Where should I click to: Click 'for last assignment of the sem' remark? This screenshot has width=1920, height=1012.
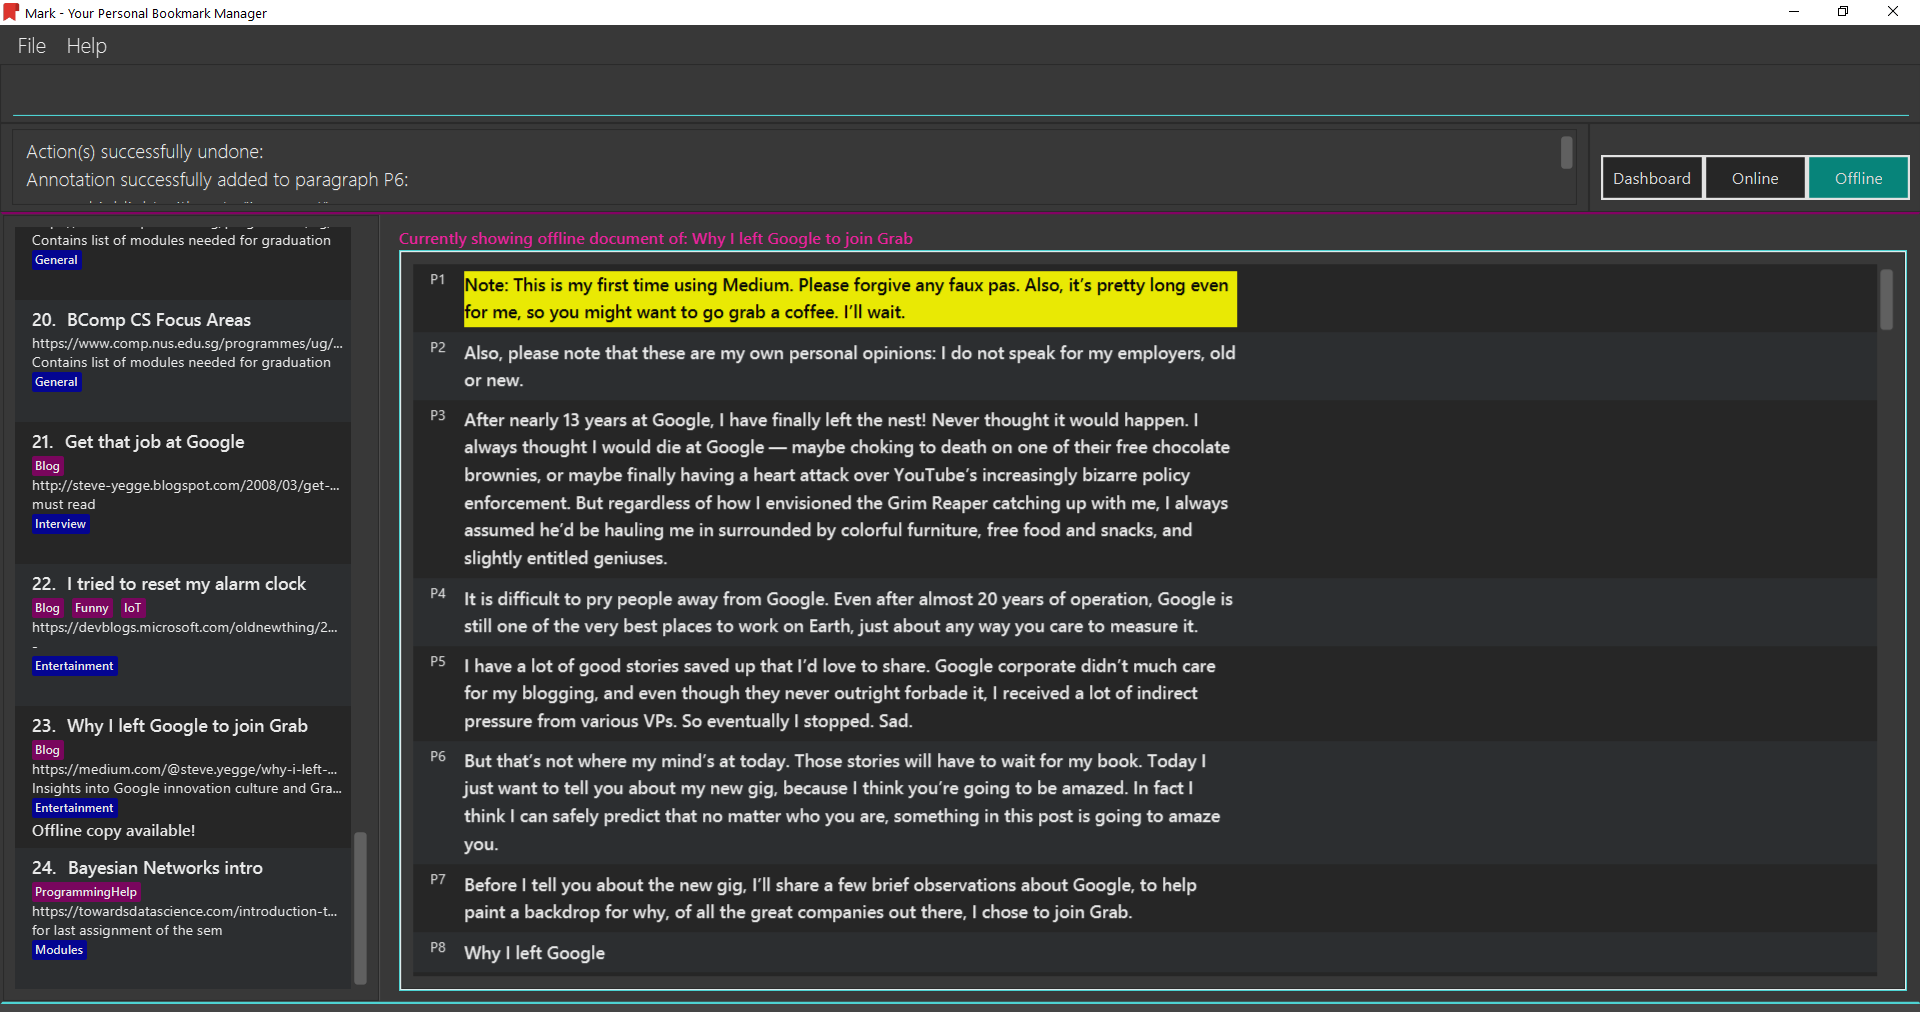point(127,931)
